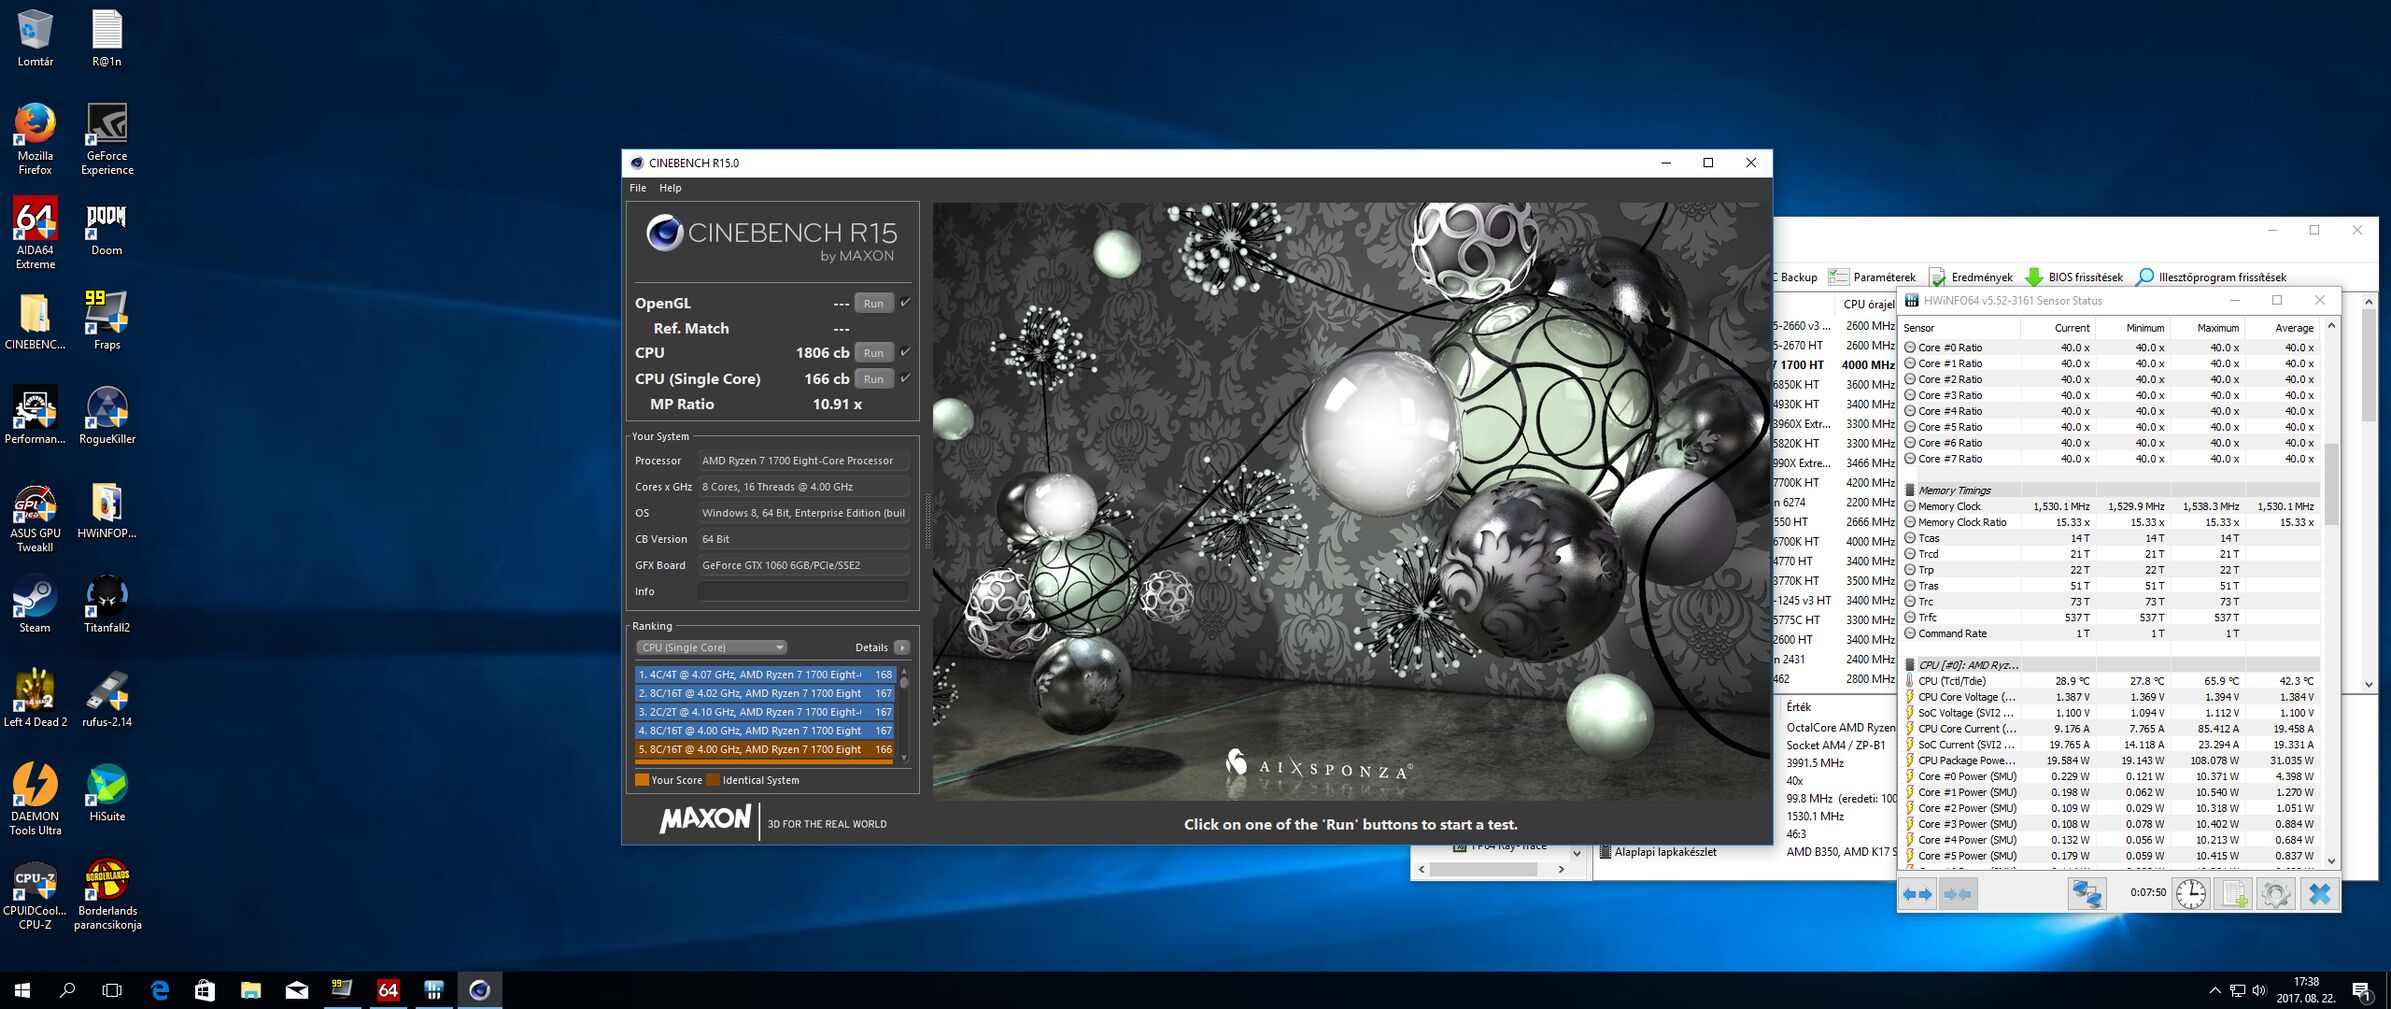The width and height of the screenshot is (2391, 1009).
Task: Click the AIDA64 horizontal scrollbar right arrow
Action: tap(1562, 869)
